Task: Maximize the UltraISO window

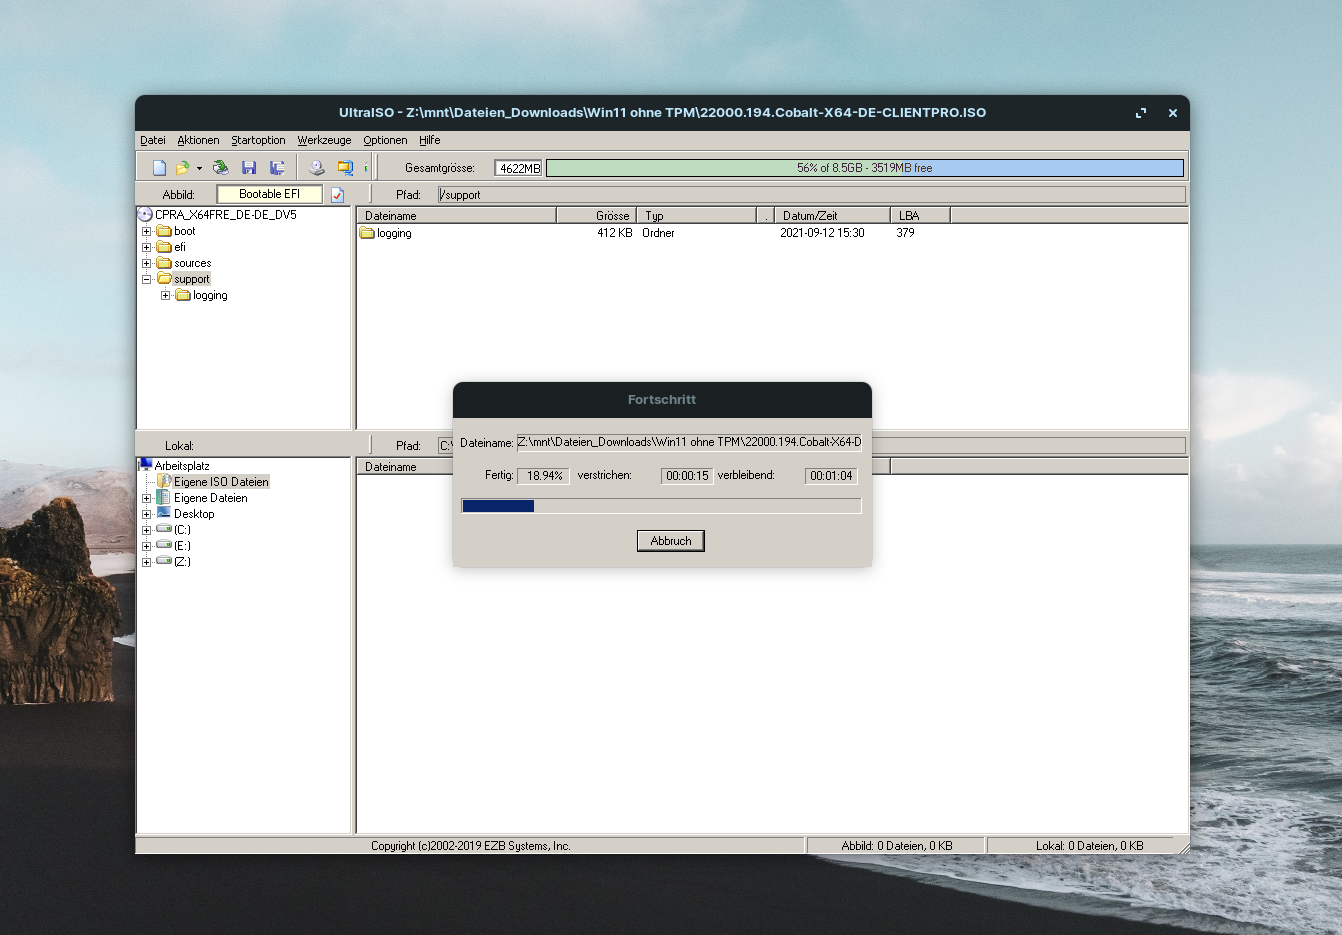Action: point(1141,113)
